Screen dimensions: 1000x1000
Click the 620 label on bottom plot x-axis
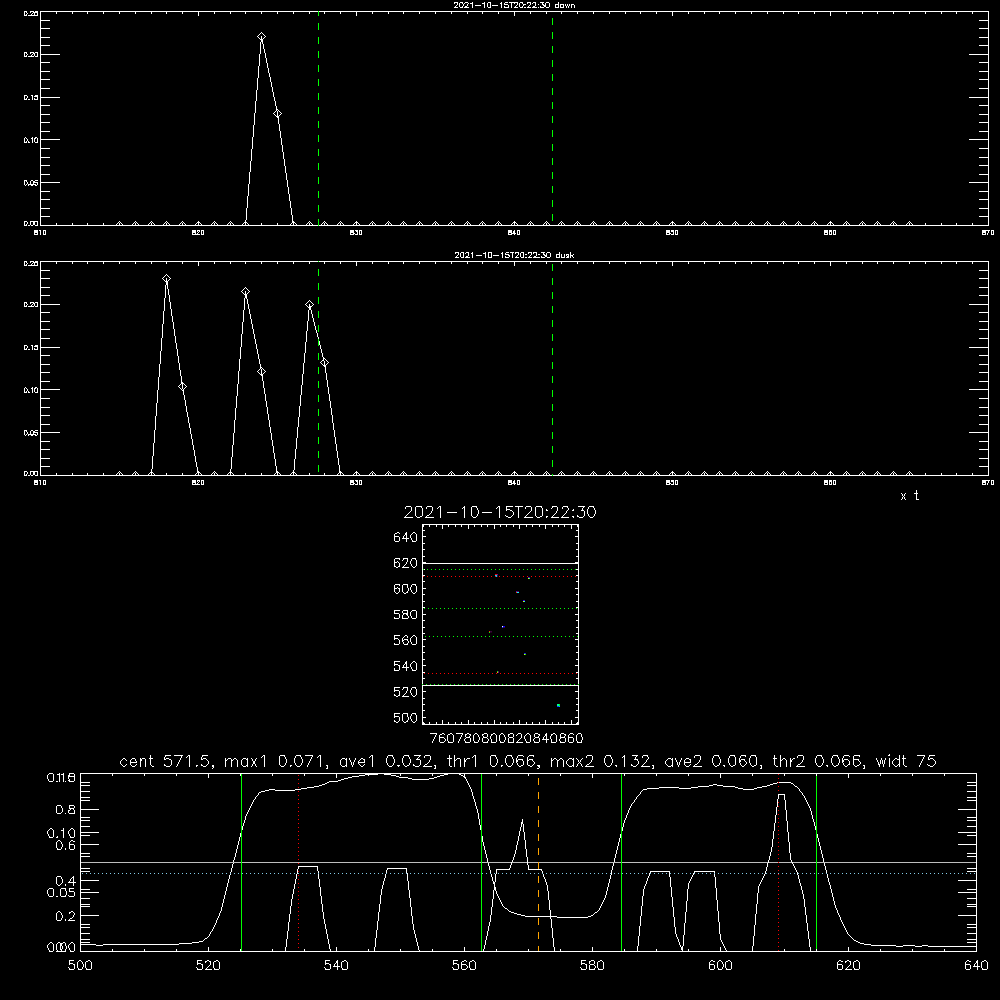coord(848,966)
